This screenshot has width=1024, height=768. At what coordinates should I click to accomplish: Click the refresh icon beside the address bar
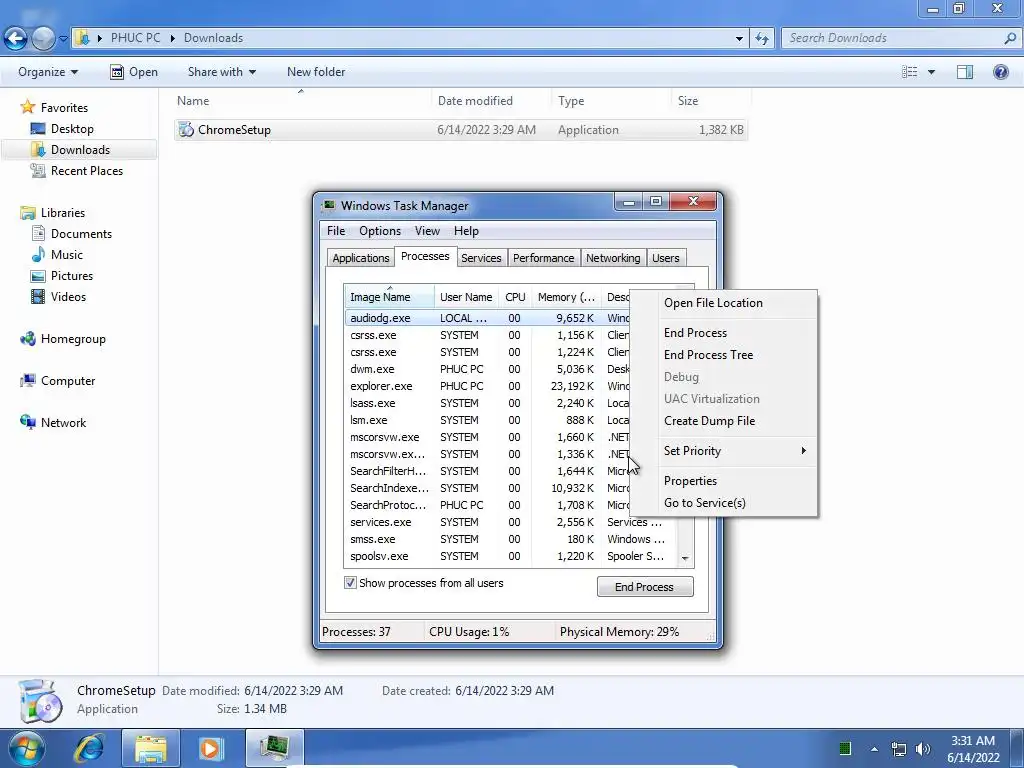(761, 39)
